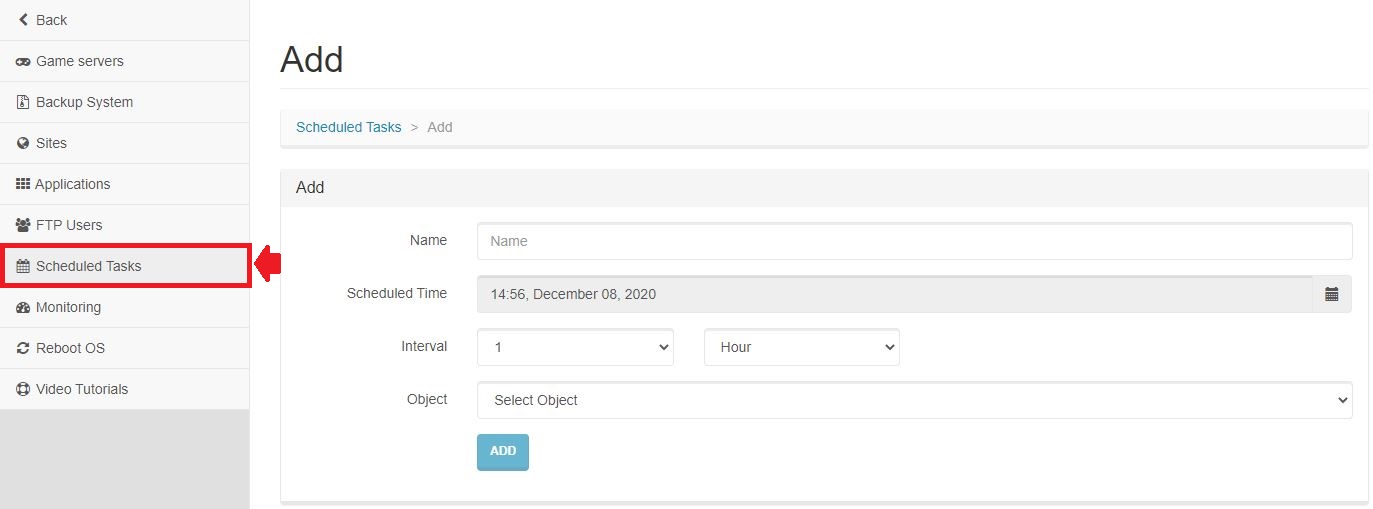This screenshot has height=509, width=1373.
Task: Go to Game servers menu
Action: pyautogui.click(x=124, y=61)
